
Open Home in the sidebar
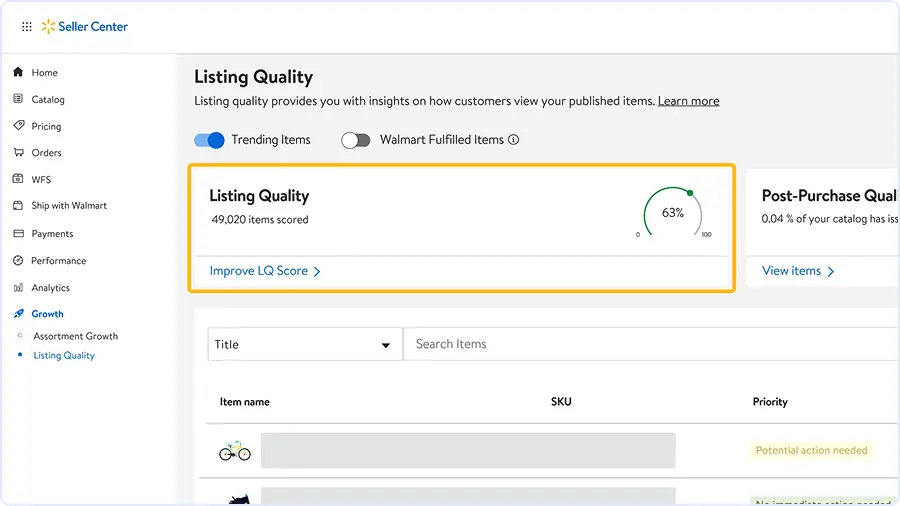click(x=44, y=72)
